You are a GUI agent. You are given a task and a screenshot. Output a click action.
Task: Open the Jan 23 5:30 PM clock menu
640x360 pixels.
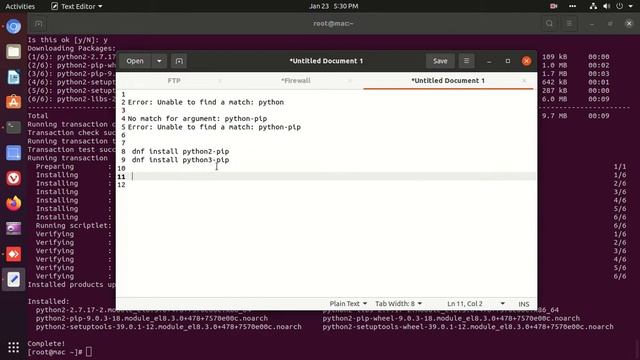[x=333, y=6]
